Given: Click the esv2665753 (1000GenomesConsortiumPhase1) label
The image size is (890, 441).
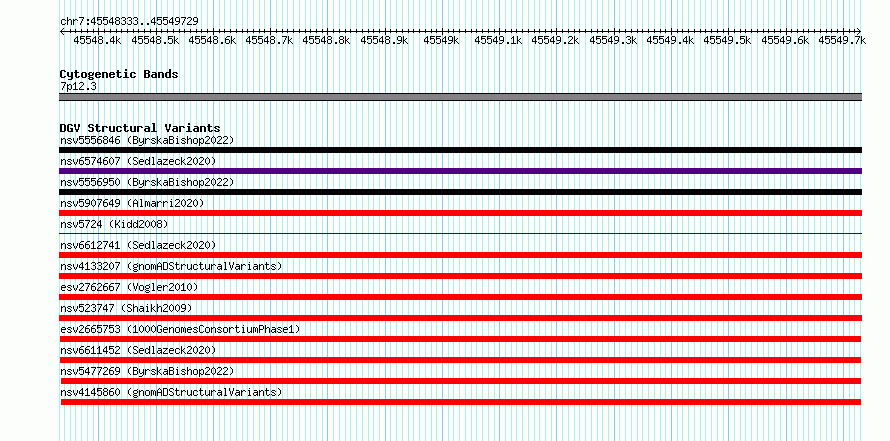Looking at the screenshot, I should pos(180,329).
